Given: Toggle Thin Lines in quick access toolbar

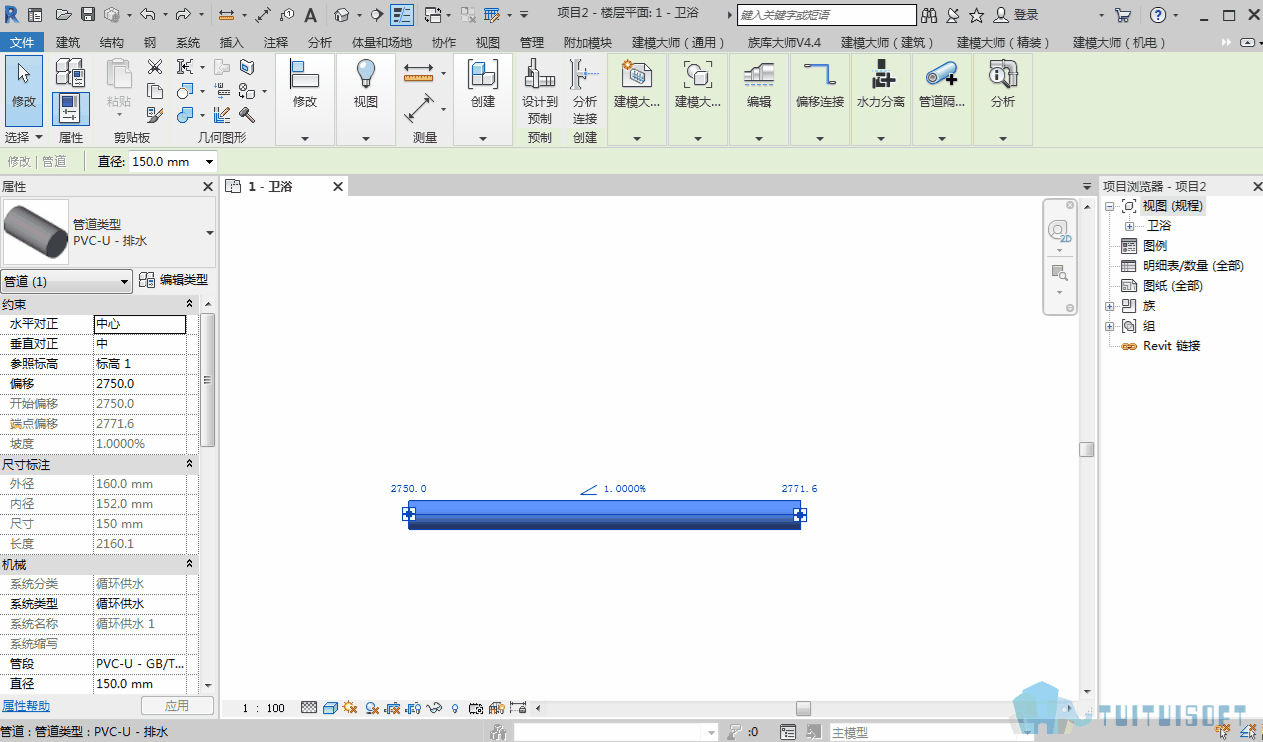Looking at the screenshot, I should pos(402,15).
